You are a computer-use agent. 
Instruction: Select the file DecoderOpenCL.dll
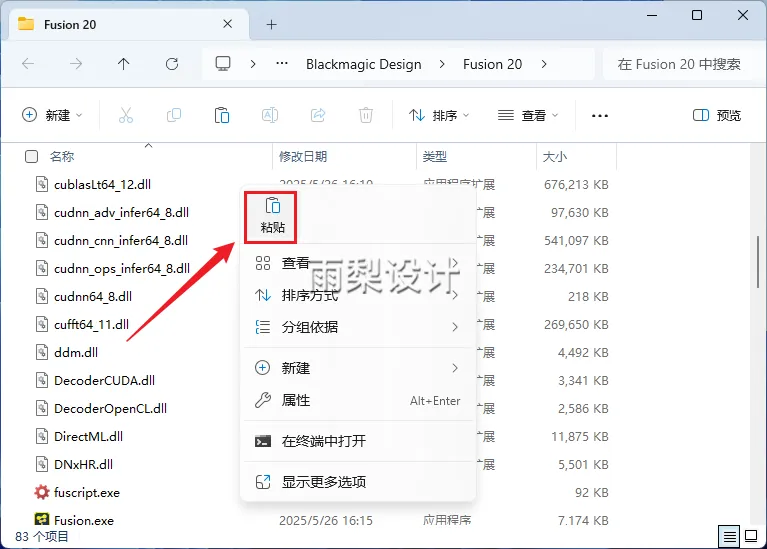pos(110,408)
